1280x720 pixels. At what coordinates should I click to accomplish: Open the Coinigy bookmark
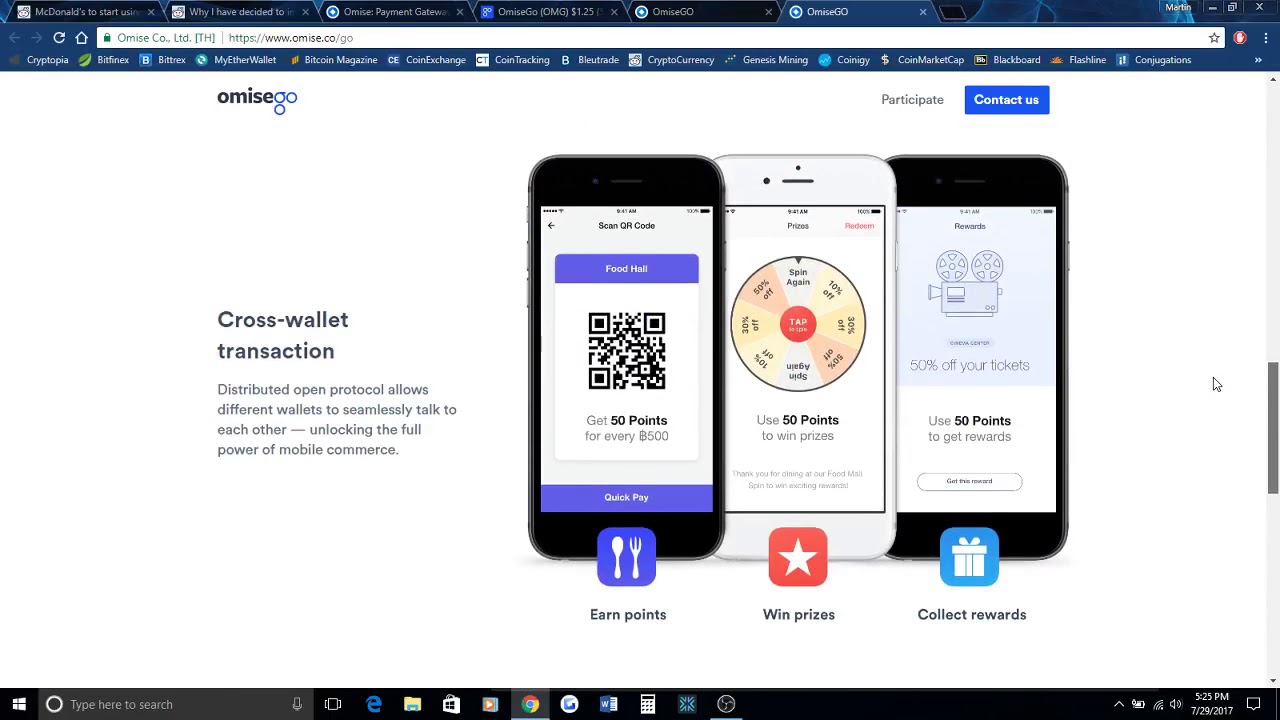844,60
